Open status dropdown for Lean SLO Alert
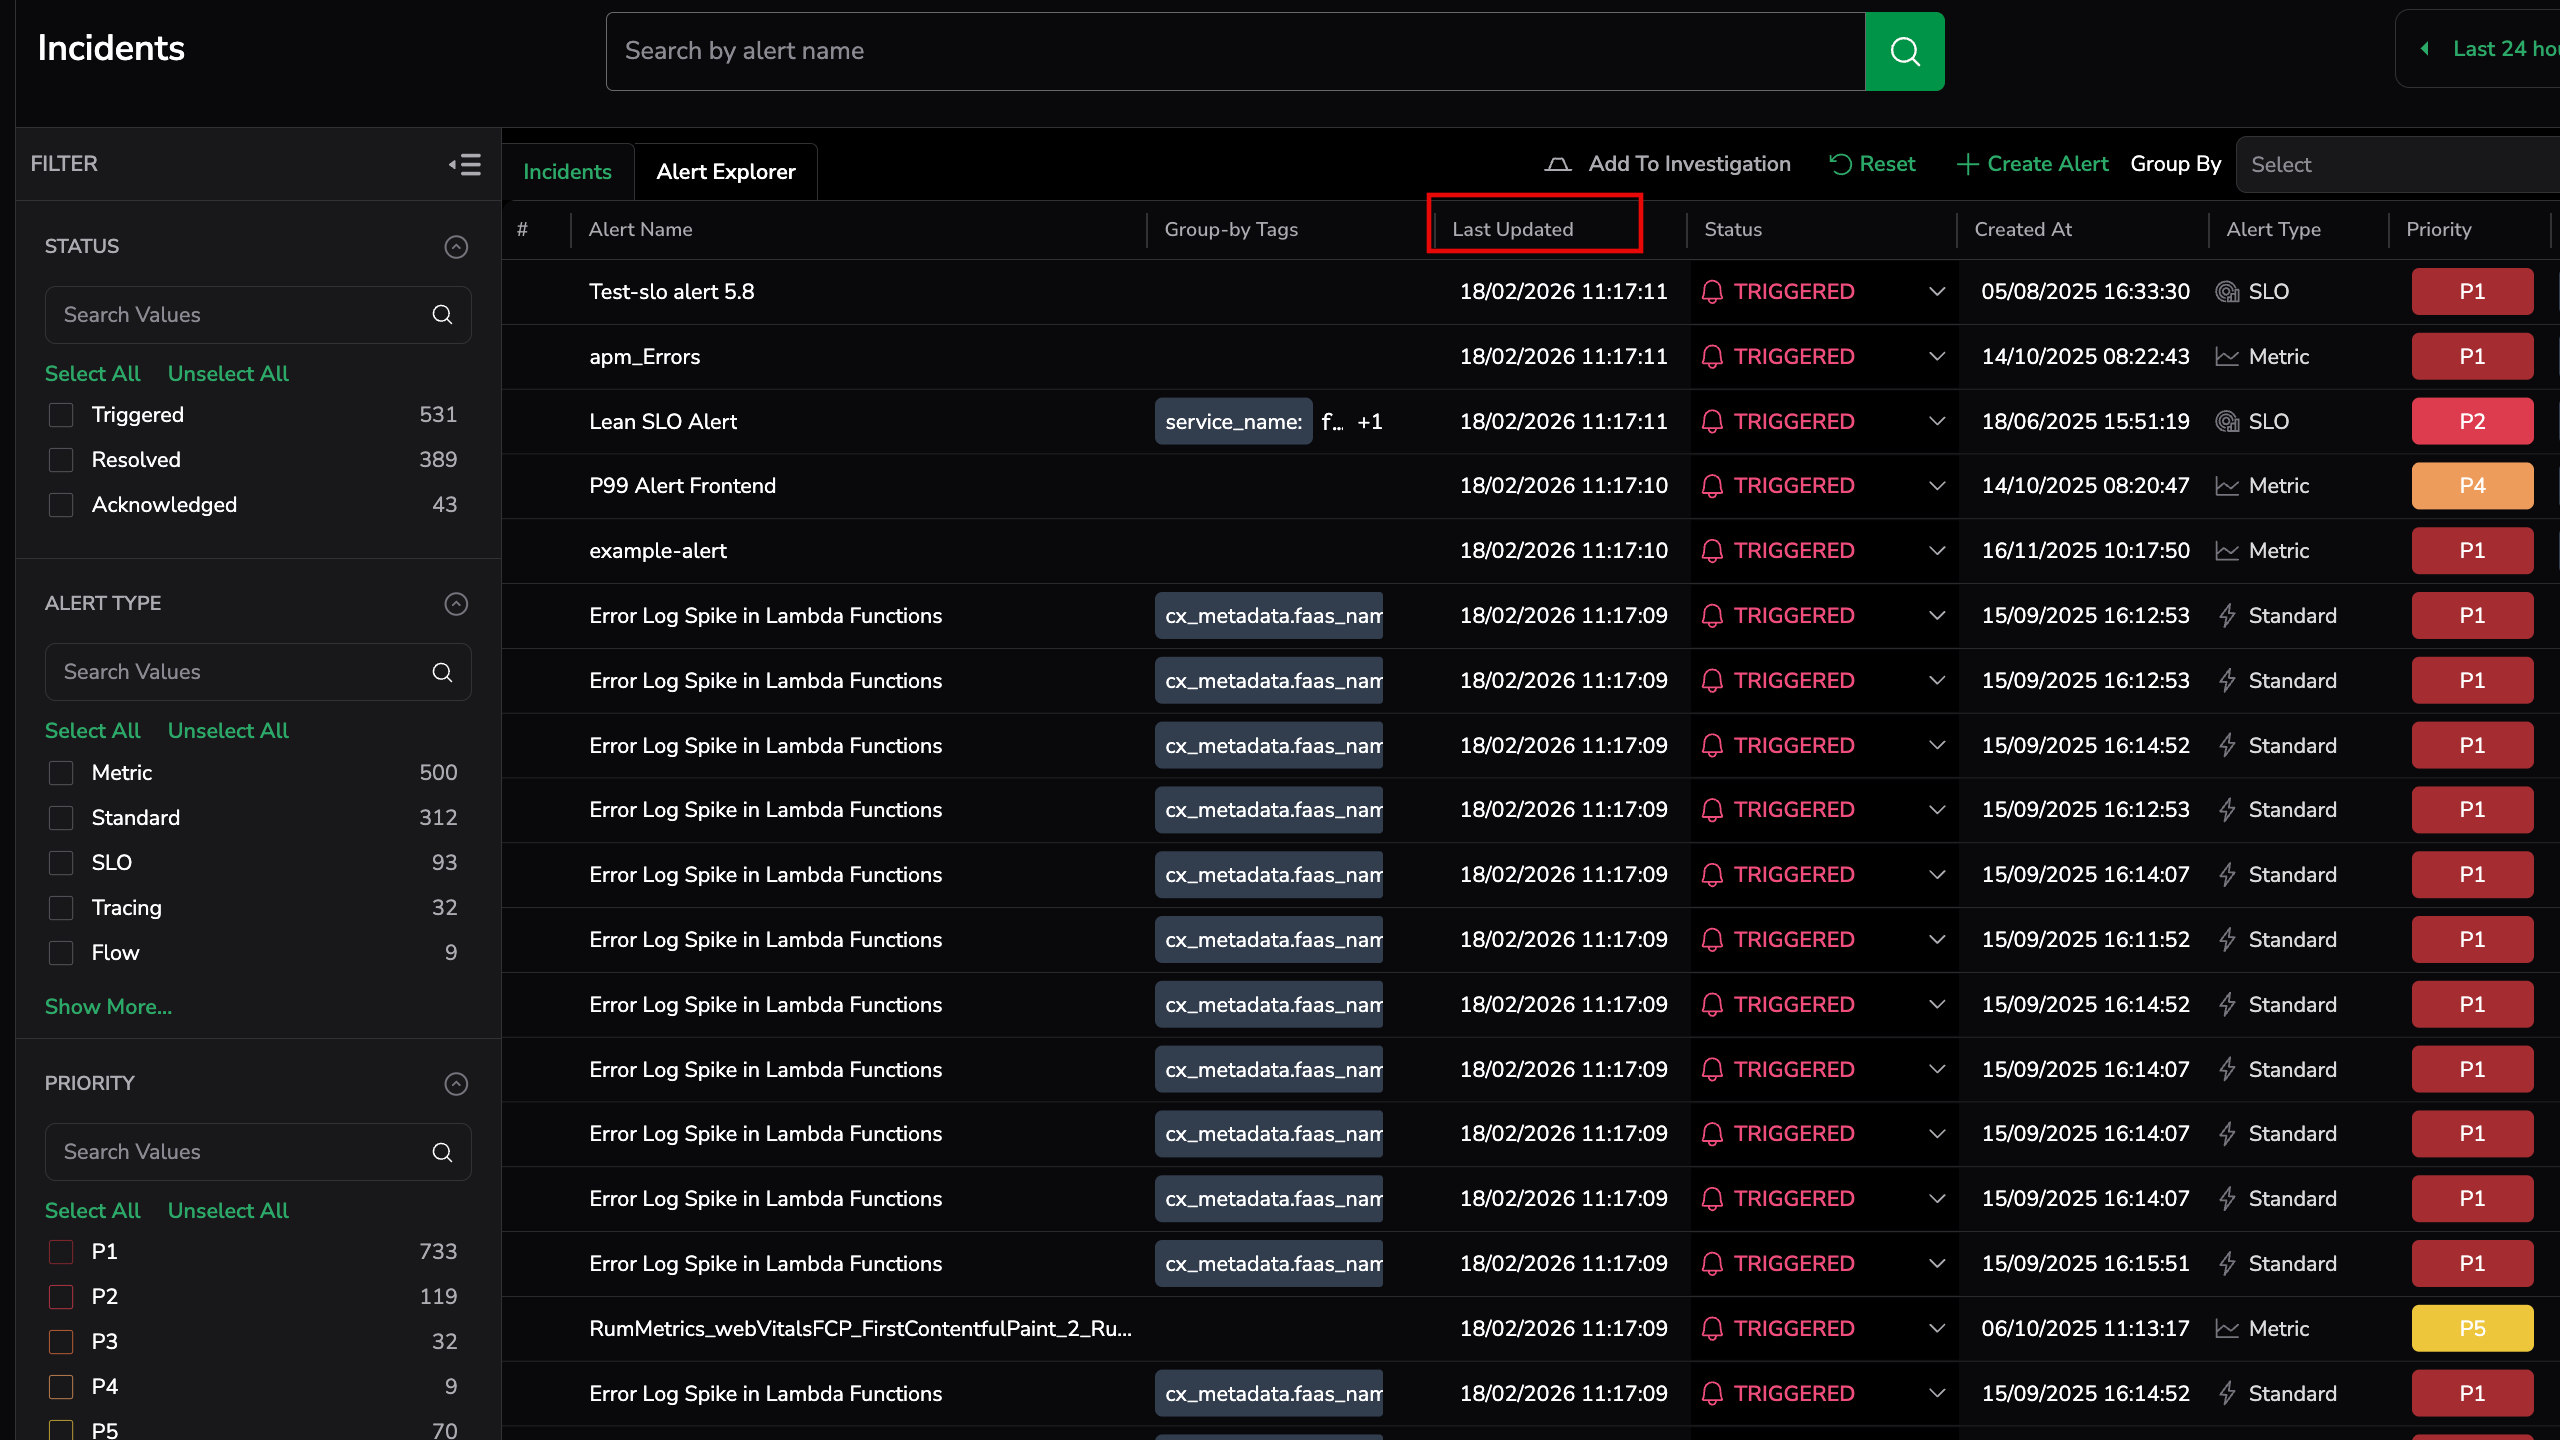2560x1440 pixels. 1937,422
